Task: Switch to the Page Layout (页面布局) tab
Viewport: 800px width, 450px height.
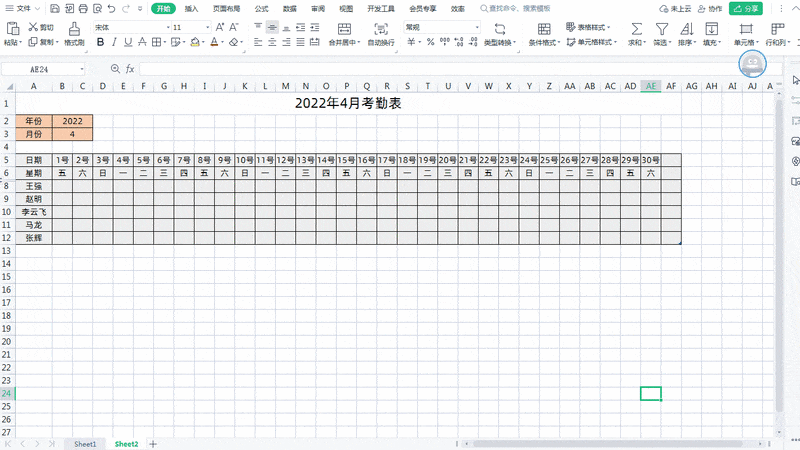Action: click(x=227, y=9)
